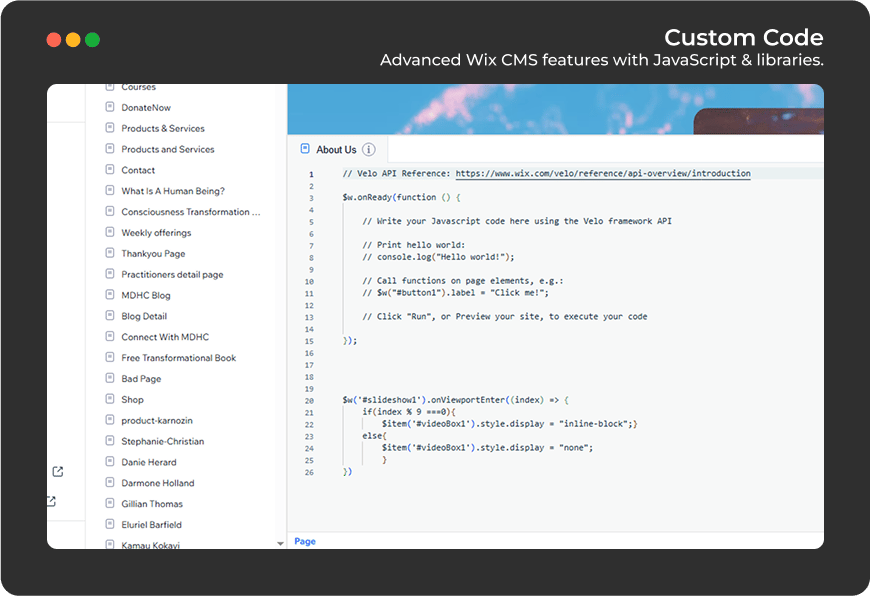Viewport: 870px width, 596px height.
Task: Open the product-karnozin page
Action: point(157,421)
